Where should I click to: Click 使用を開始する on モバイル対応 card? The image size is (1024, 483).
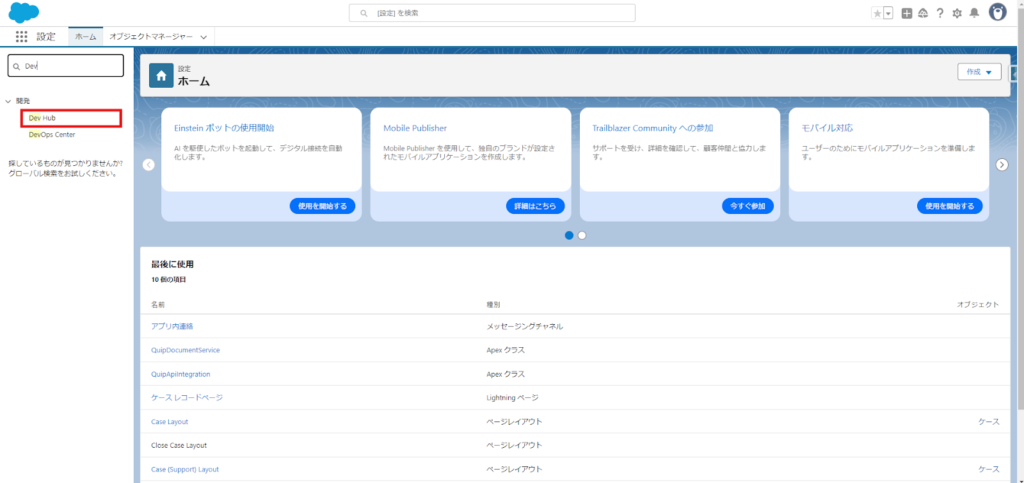coord(950,206)
